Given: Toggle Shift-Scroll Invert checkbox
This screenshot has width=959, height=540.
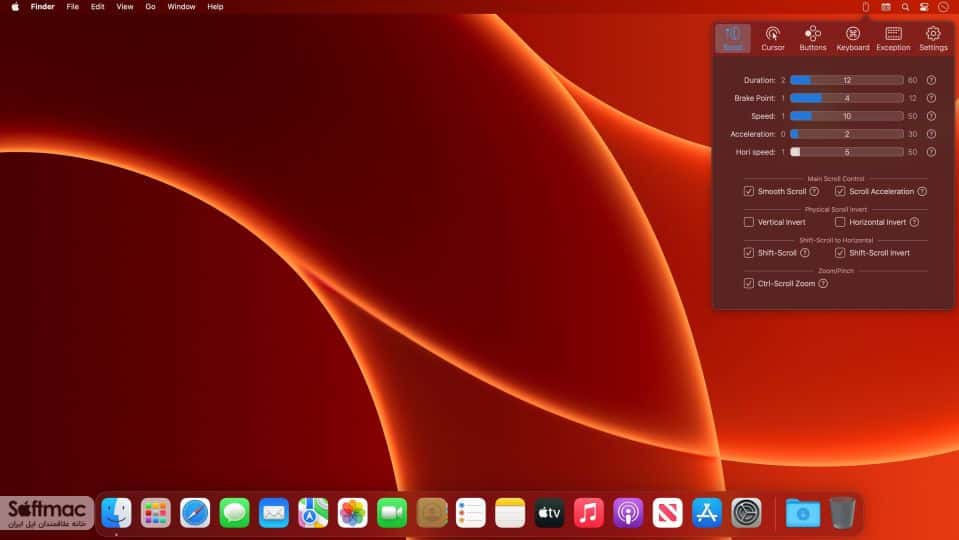Looking at the screenshot, I should [x=840, y=253].
